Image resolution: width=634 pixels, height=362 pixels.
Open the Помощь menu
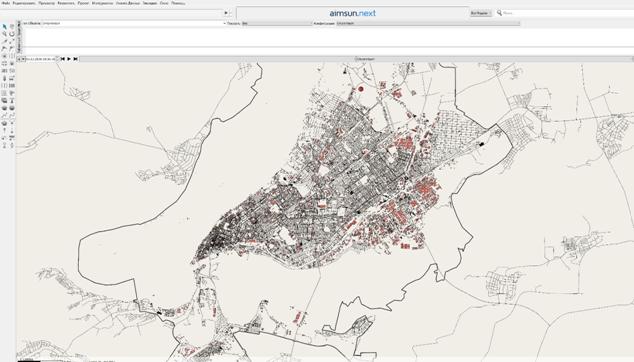pyautogui.click(x=178, y=3)
